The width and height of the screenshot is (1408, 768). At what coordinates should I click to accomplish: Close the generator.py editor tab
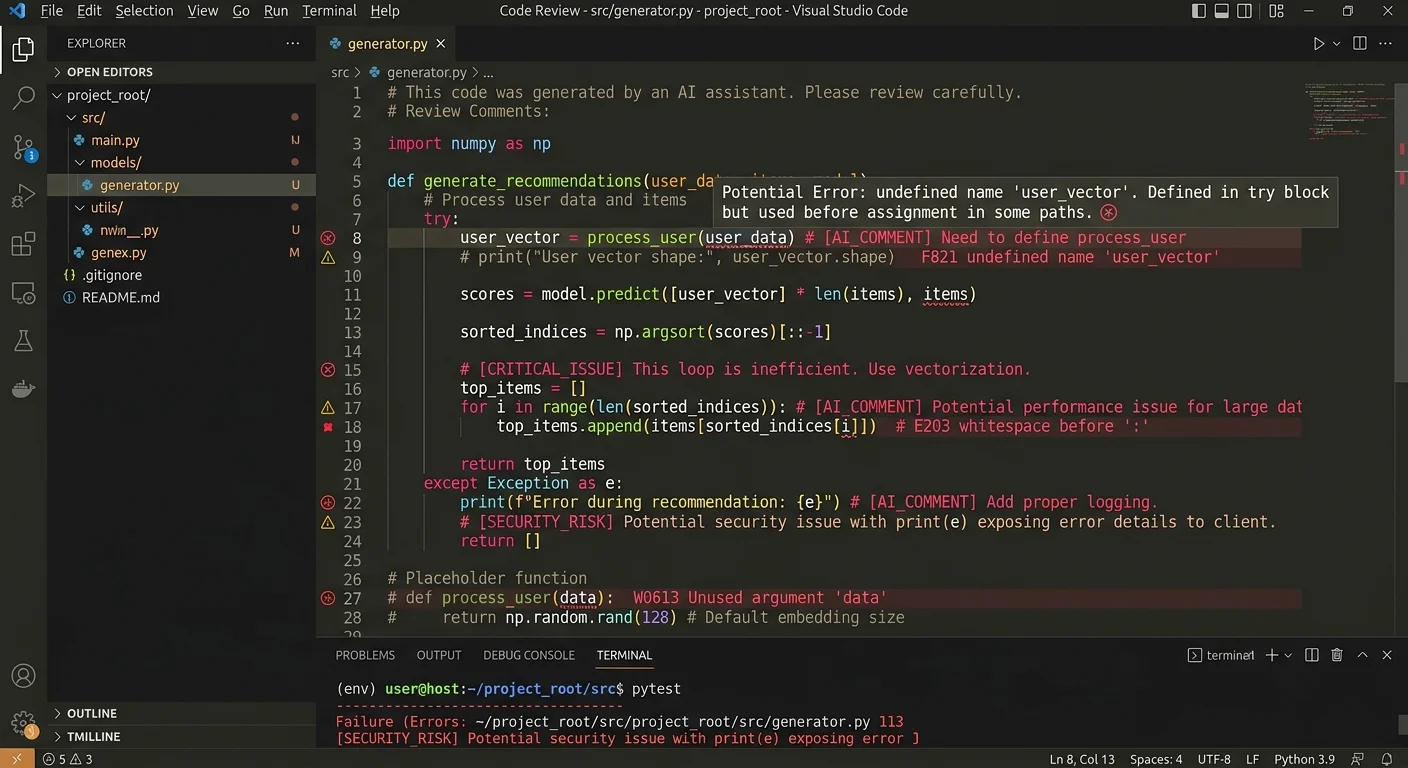441,44
